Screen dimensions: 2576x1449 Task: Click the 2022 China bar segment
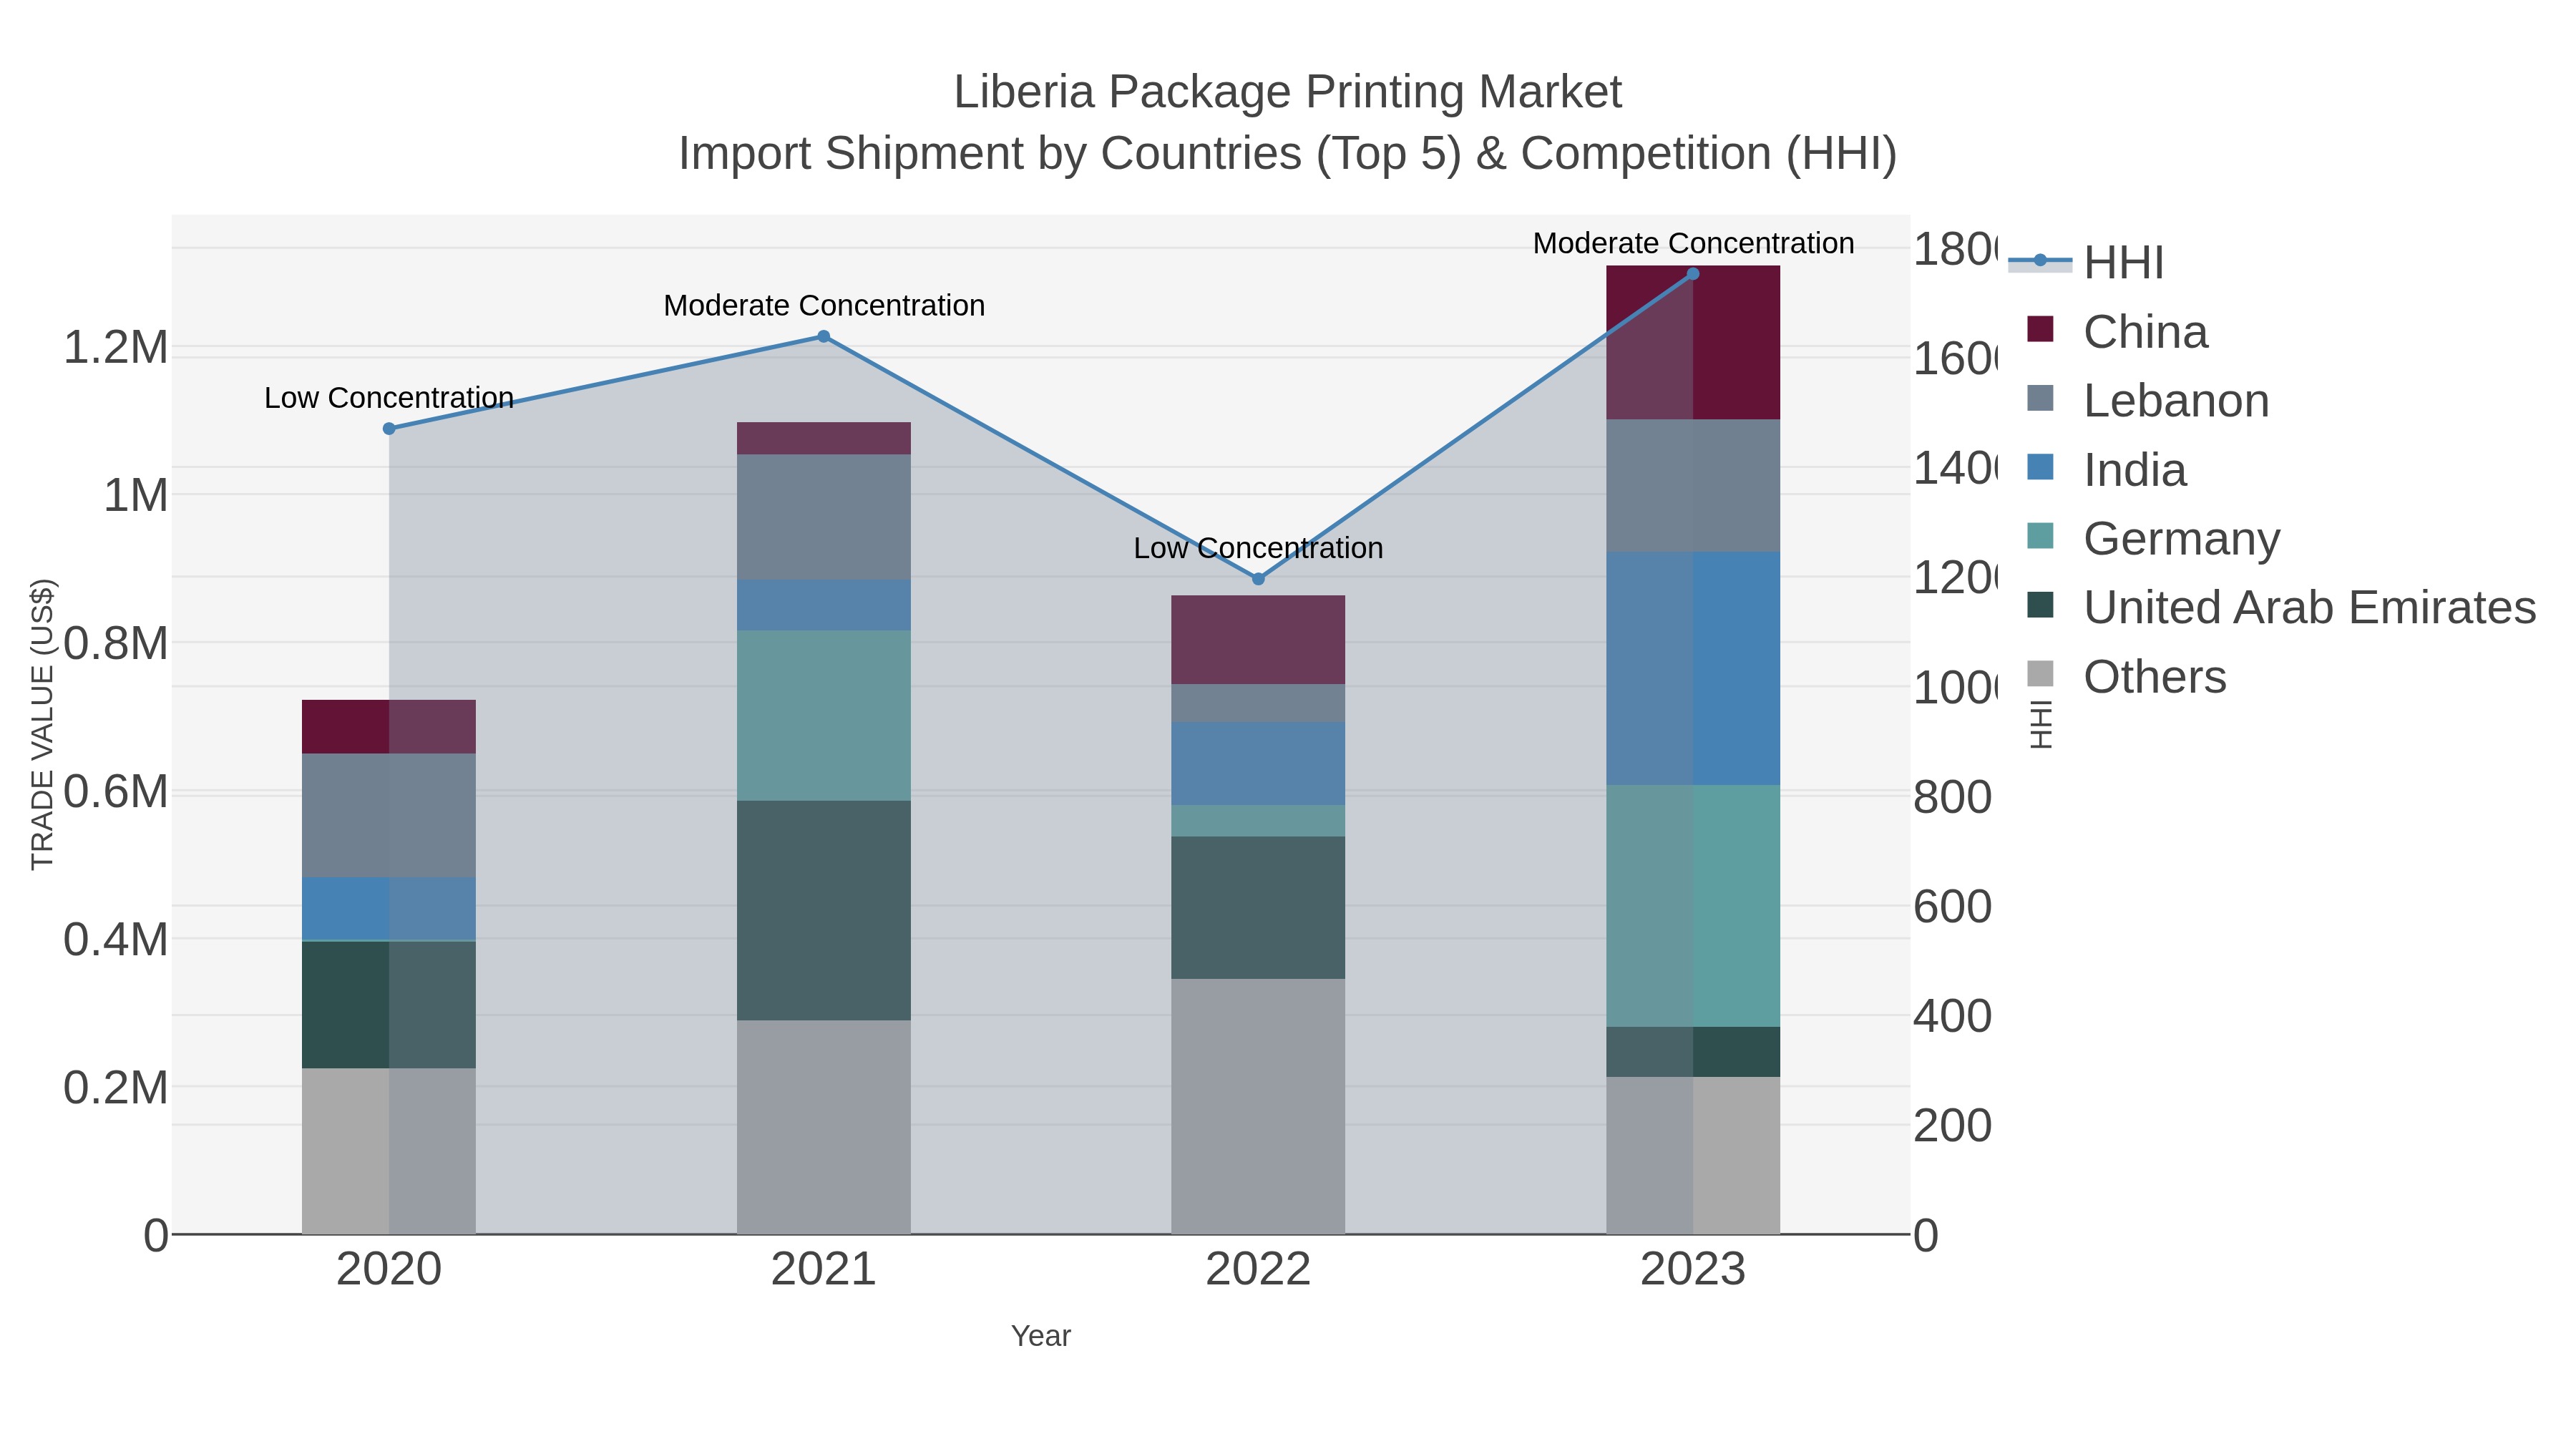pyautogui.click(x=1258, y=640)
